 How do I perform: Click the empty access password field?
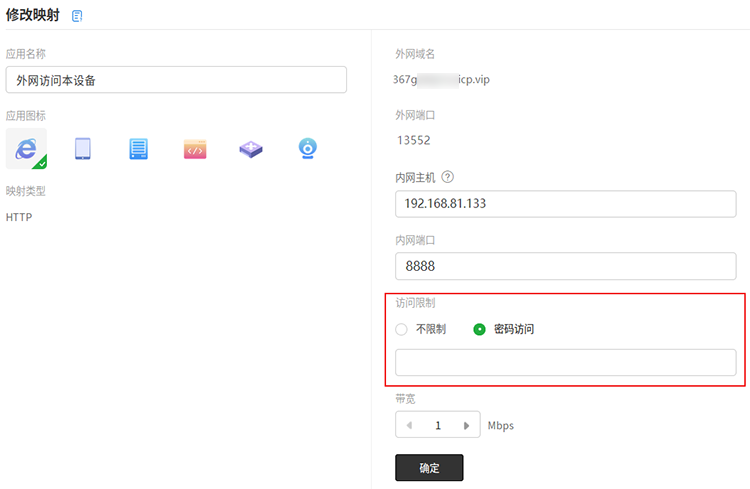tap(565, 363)
